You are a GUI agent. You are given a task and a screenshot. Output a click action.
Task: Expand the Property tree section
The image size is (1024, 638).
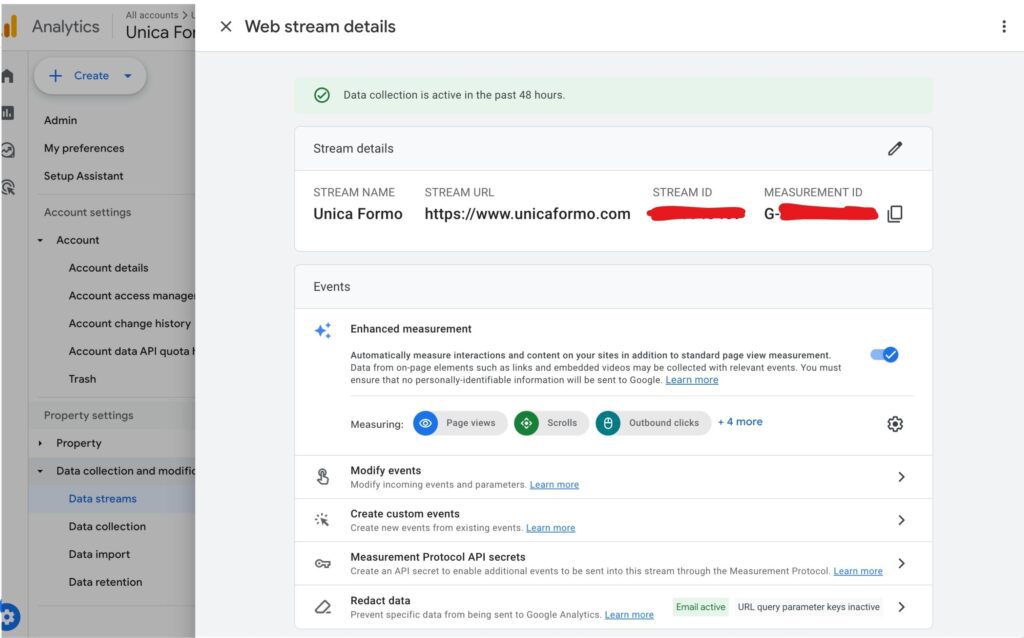point(41,443)
